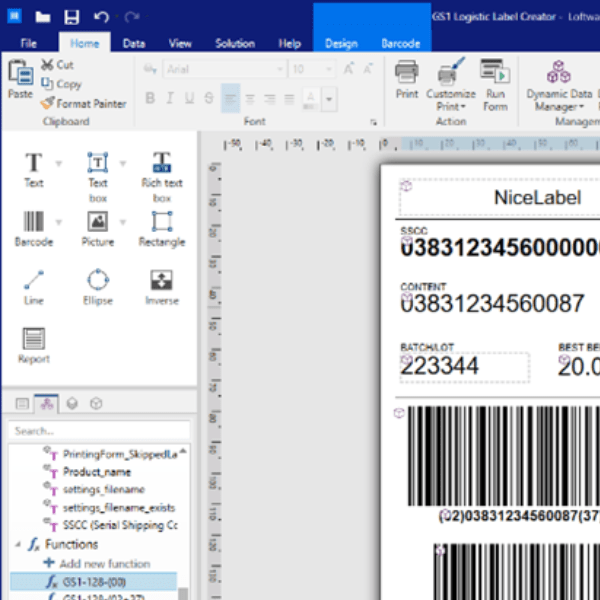Screen dimensions: 600x600
Task: Select the settings_filename variable
Action: (x=103, y=489)
